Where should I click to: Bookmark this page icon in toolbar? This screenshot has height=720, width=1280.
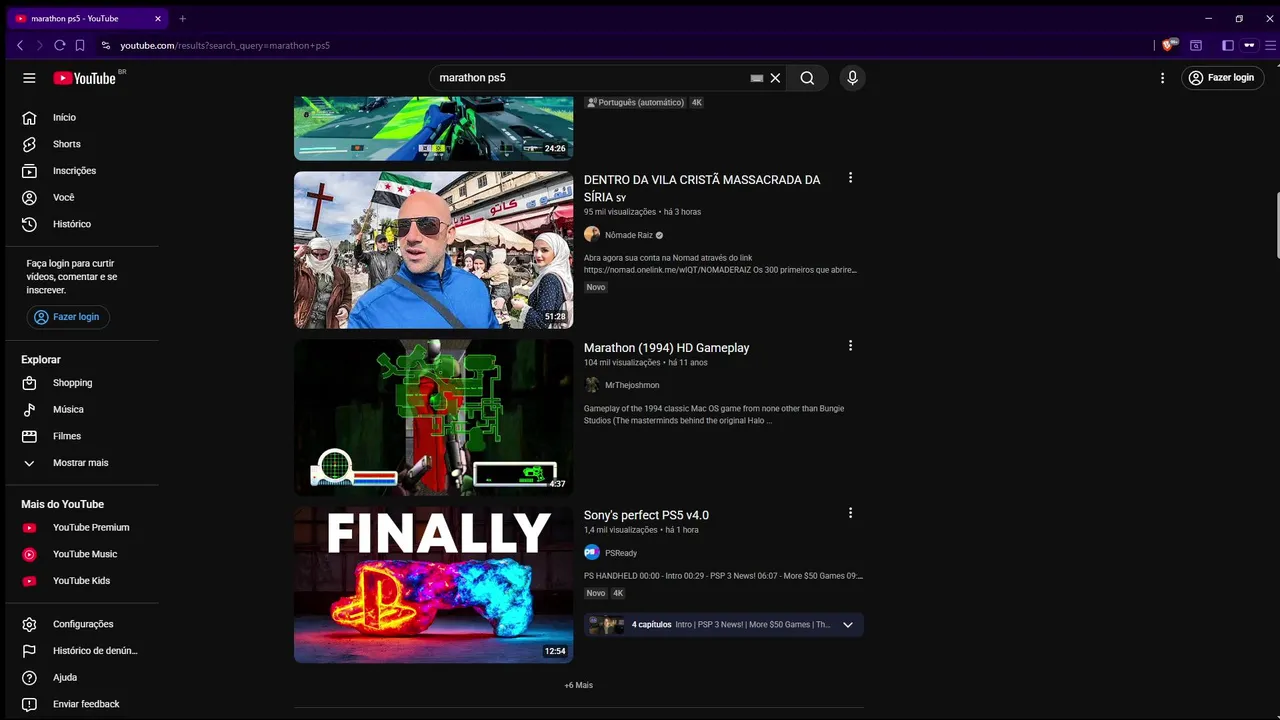tap(80, 45)
